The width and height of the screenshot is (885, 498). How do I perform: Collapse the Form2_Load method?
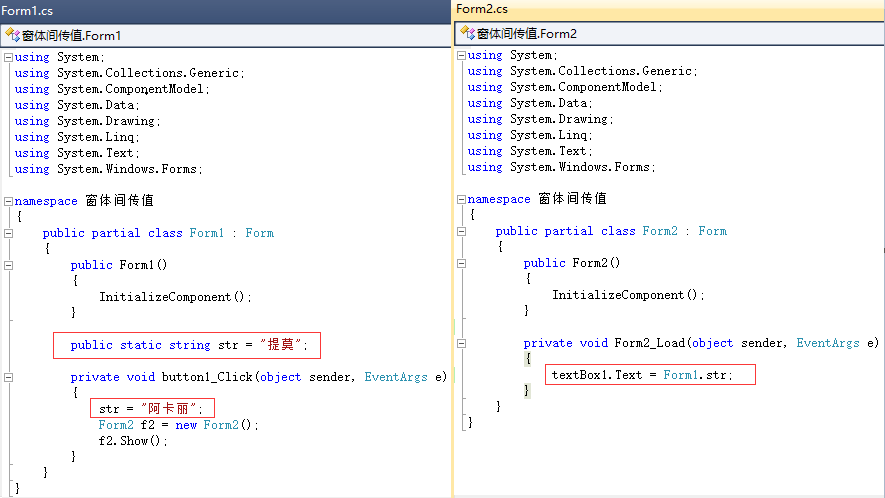point(461,343)
